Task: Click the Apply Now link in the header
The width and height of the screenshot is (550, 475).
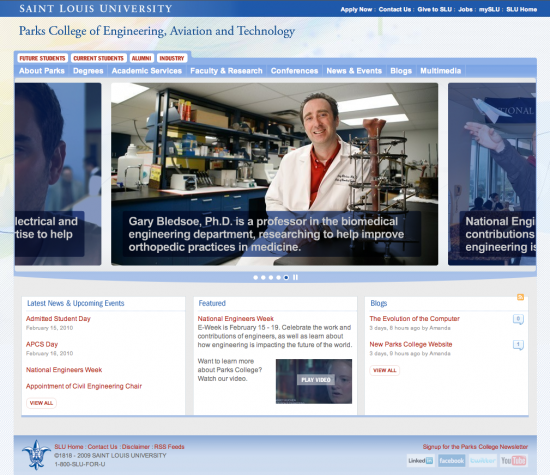Action: (356, 9)
